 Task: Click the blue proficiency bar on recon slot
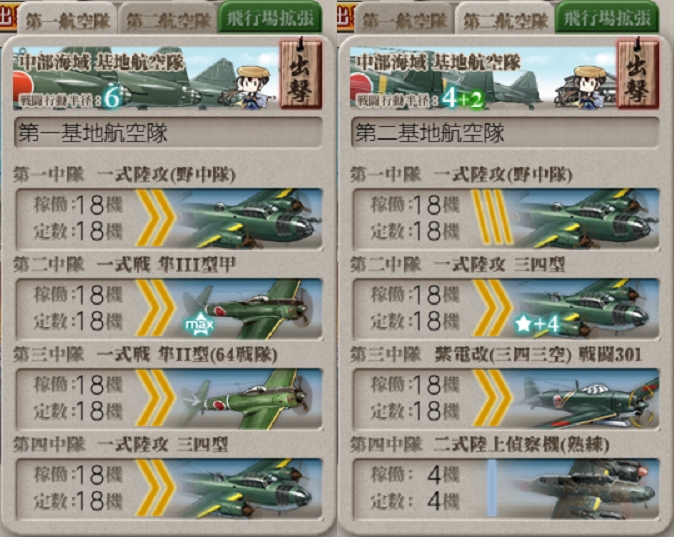click(x=492, y=488)
